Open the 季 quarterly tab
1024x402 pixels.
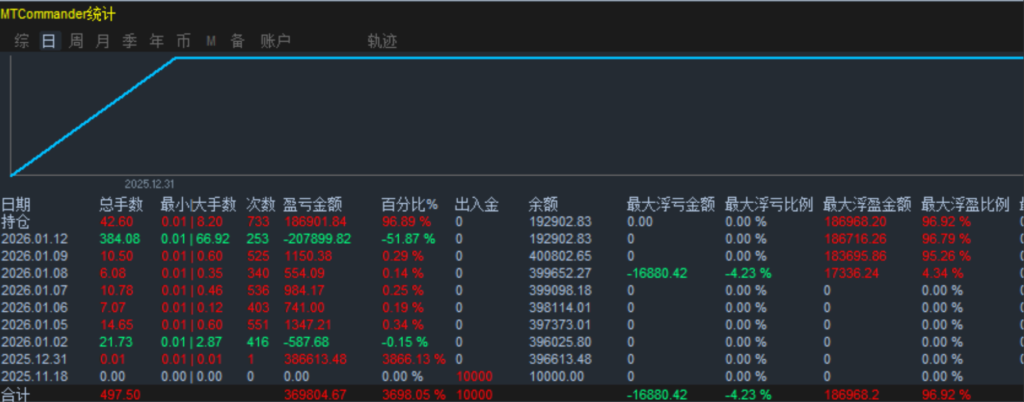130,41
